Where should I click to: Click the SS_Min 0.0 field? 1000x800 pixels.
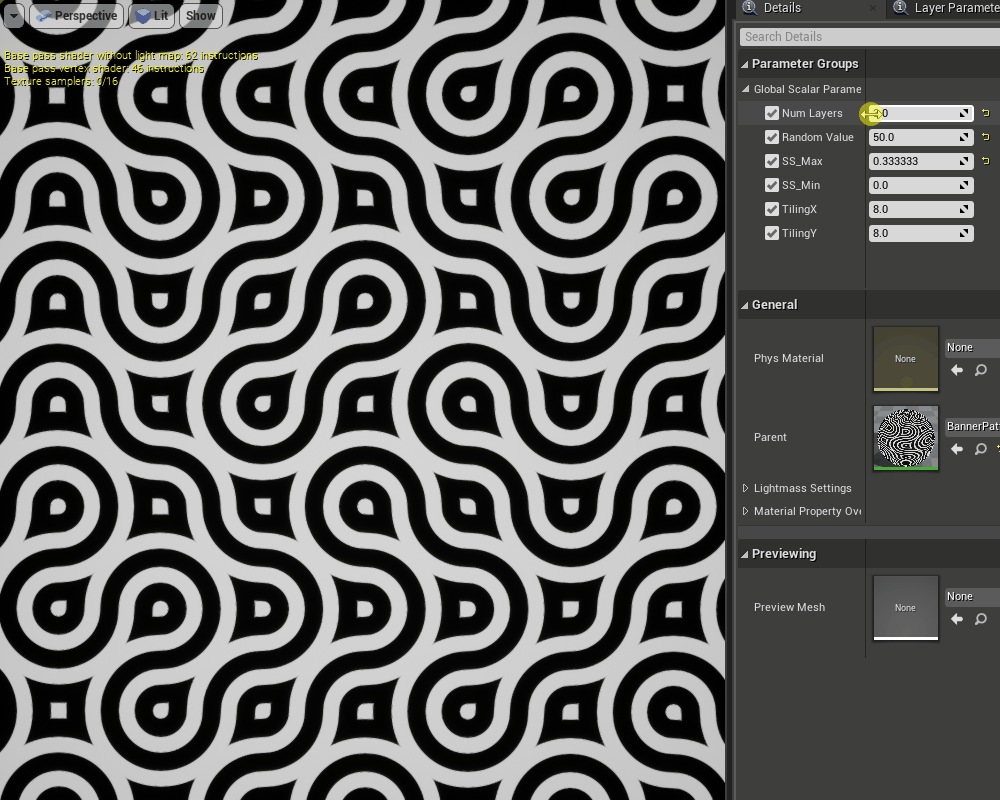[x=921, y=185]
